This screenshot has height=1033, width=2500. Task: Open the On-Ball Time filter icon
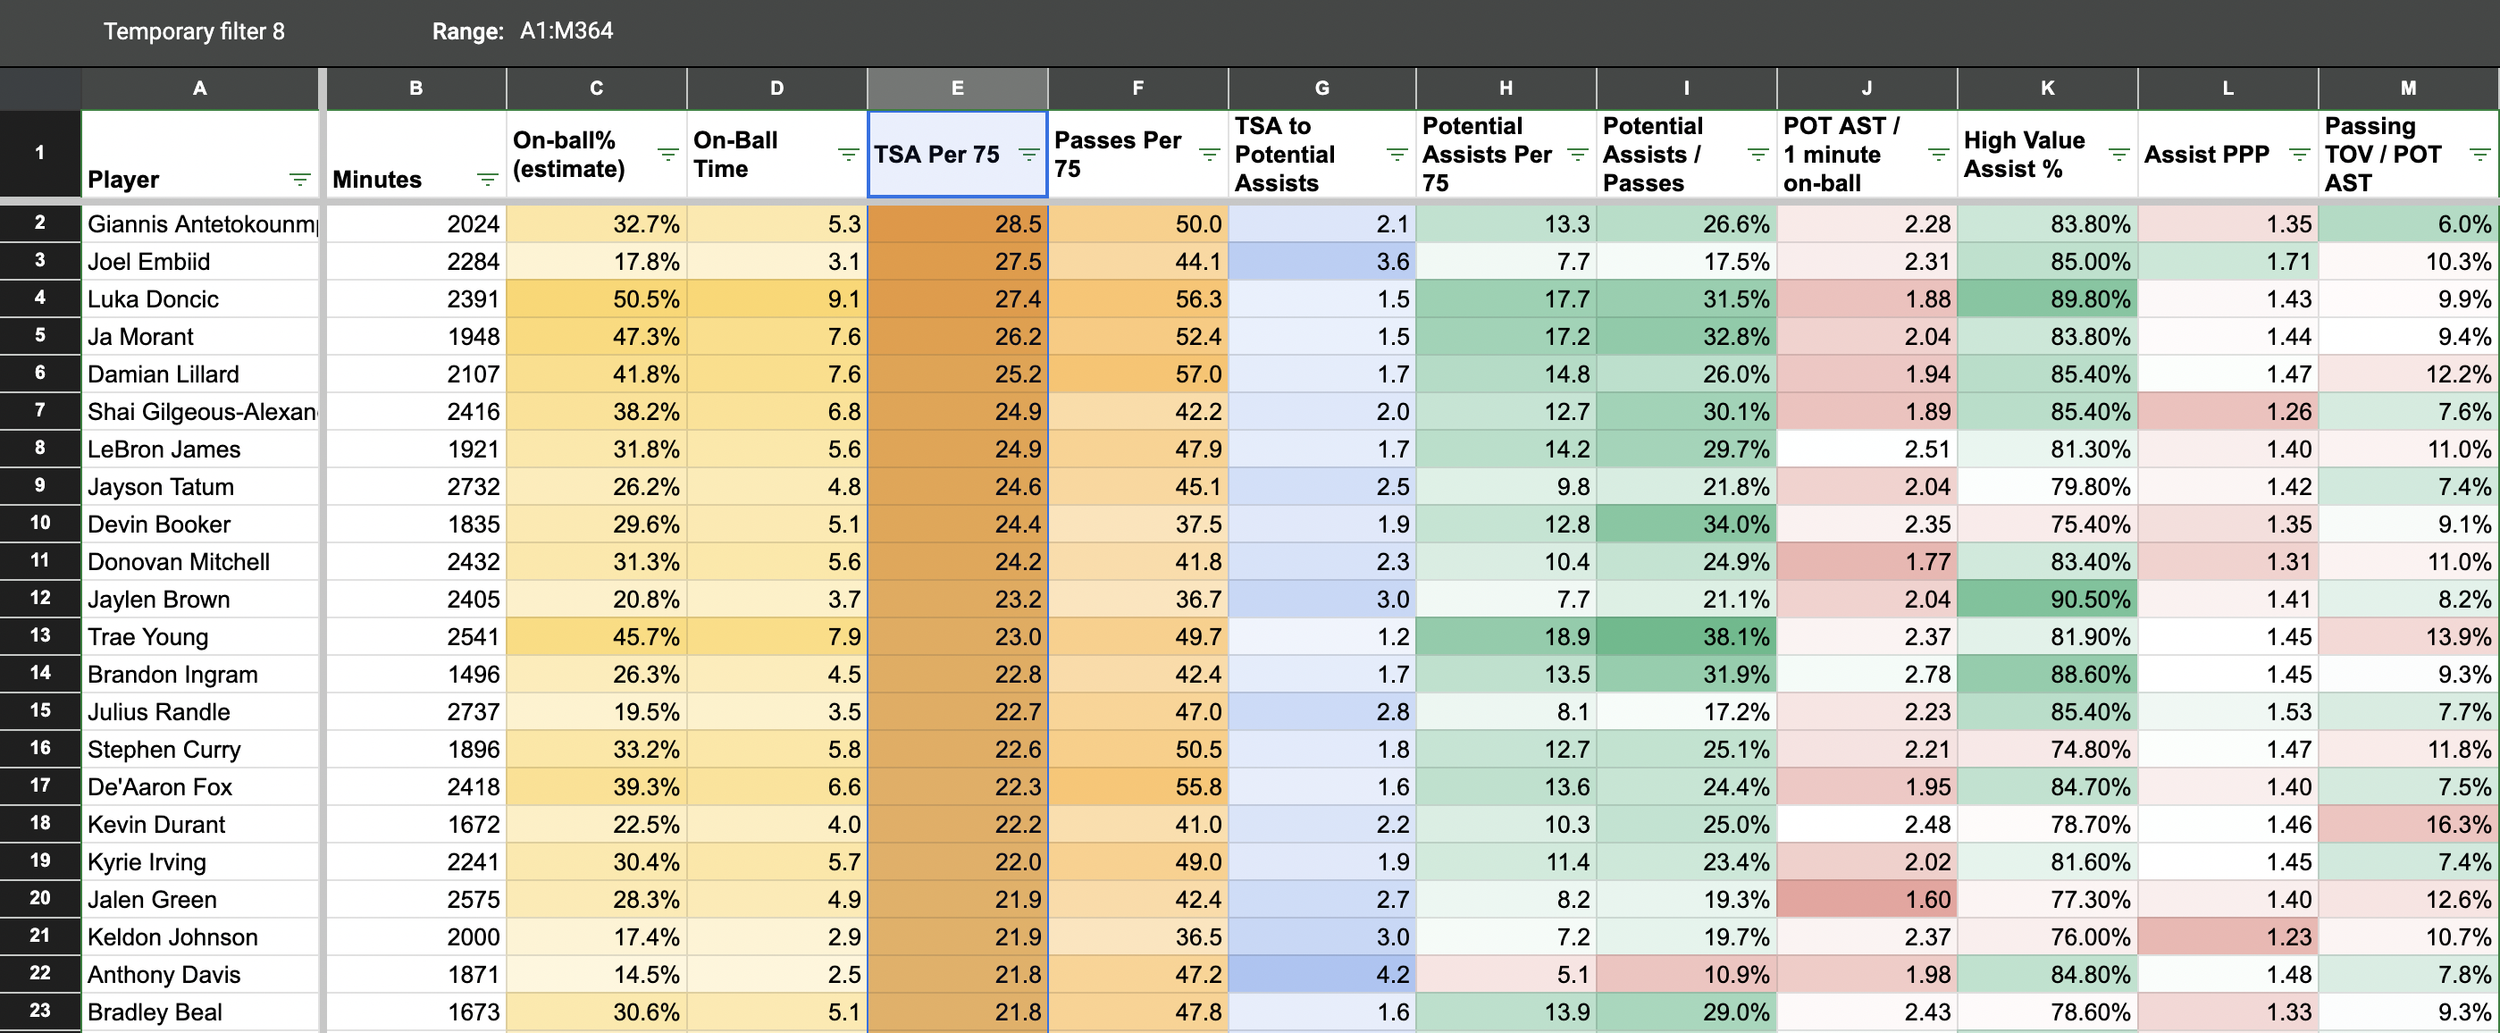(x=848, y=154)
